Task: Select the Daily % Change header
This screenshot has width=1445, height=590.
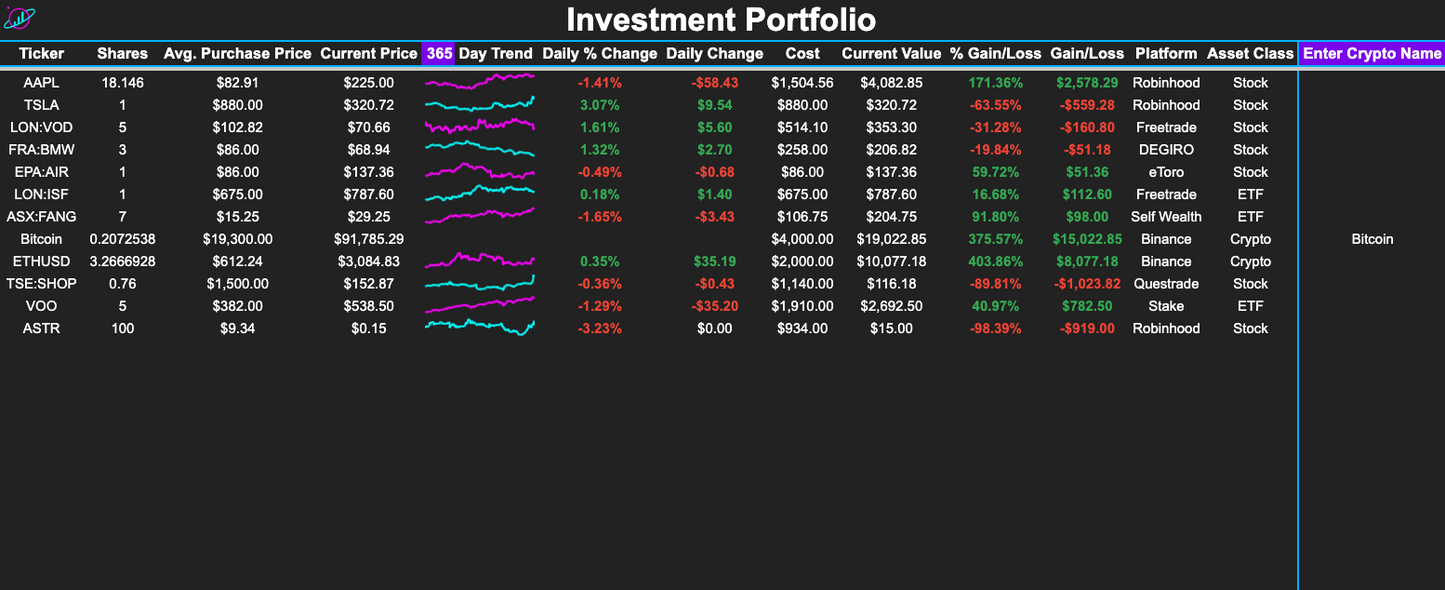Action: pos(599,53)
